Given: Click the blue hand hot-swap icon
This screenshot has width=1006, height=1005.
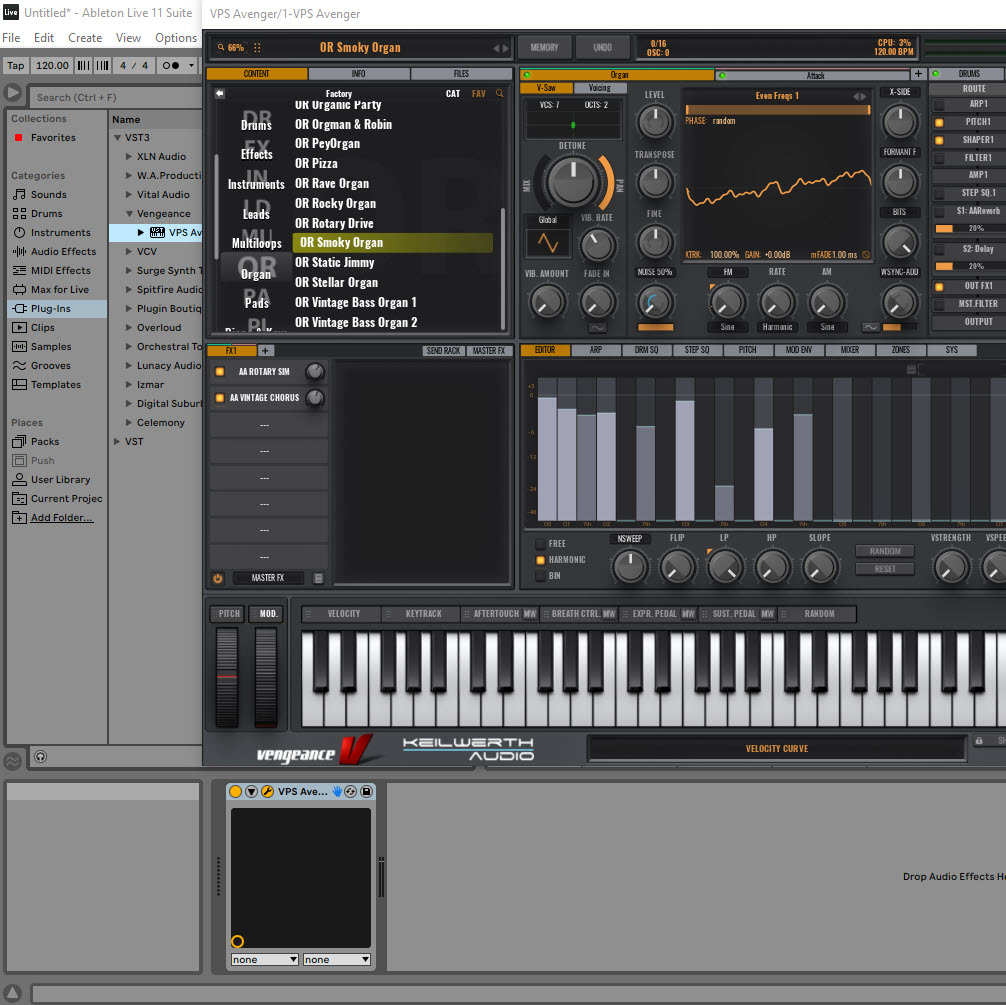Looking at the screenshot, I should coord(338,791).
